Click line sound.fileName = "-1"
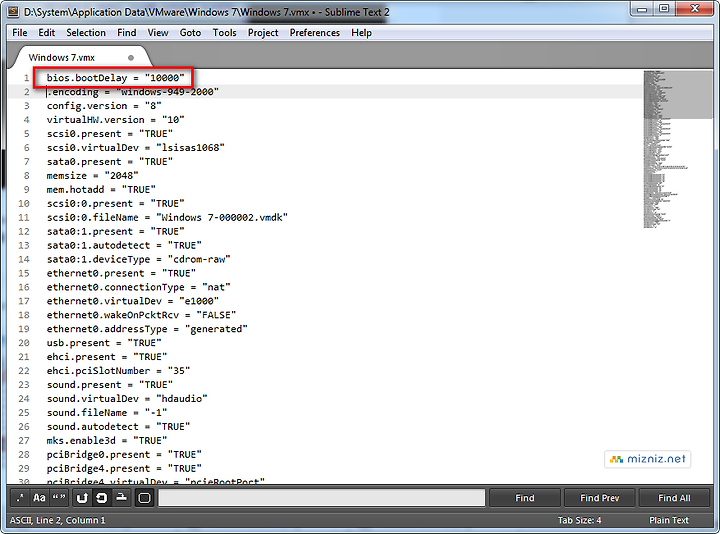 pyautogui.click(x=107, y=413)
